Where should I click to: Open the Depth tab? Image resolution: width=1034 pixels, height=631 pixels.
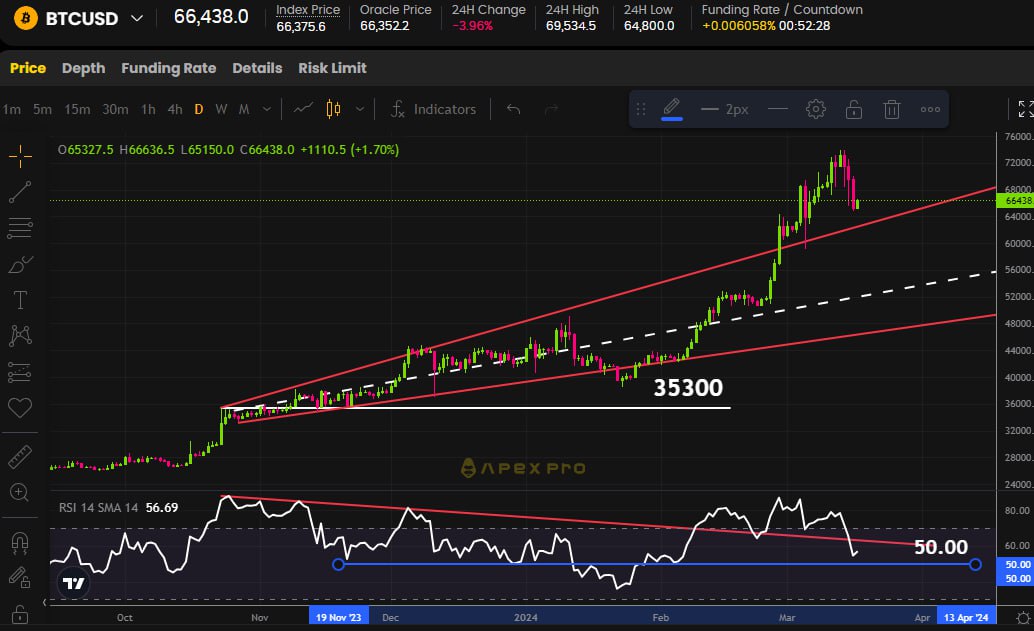click(x=84, y=68)
